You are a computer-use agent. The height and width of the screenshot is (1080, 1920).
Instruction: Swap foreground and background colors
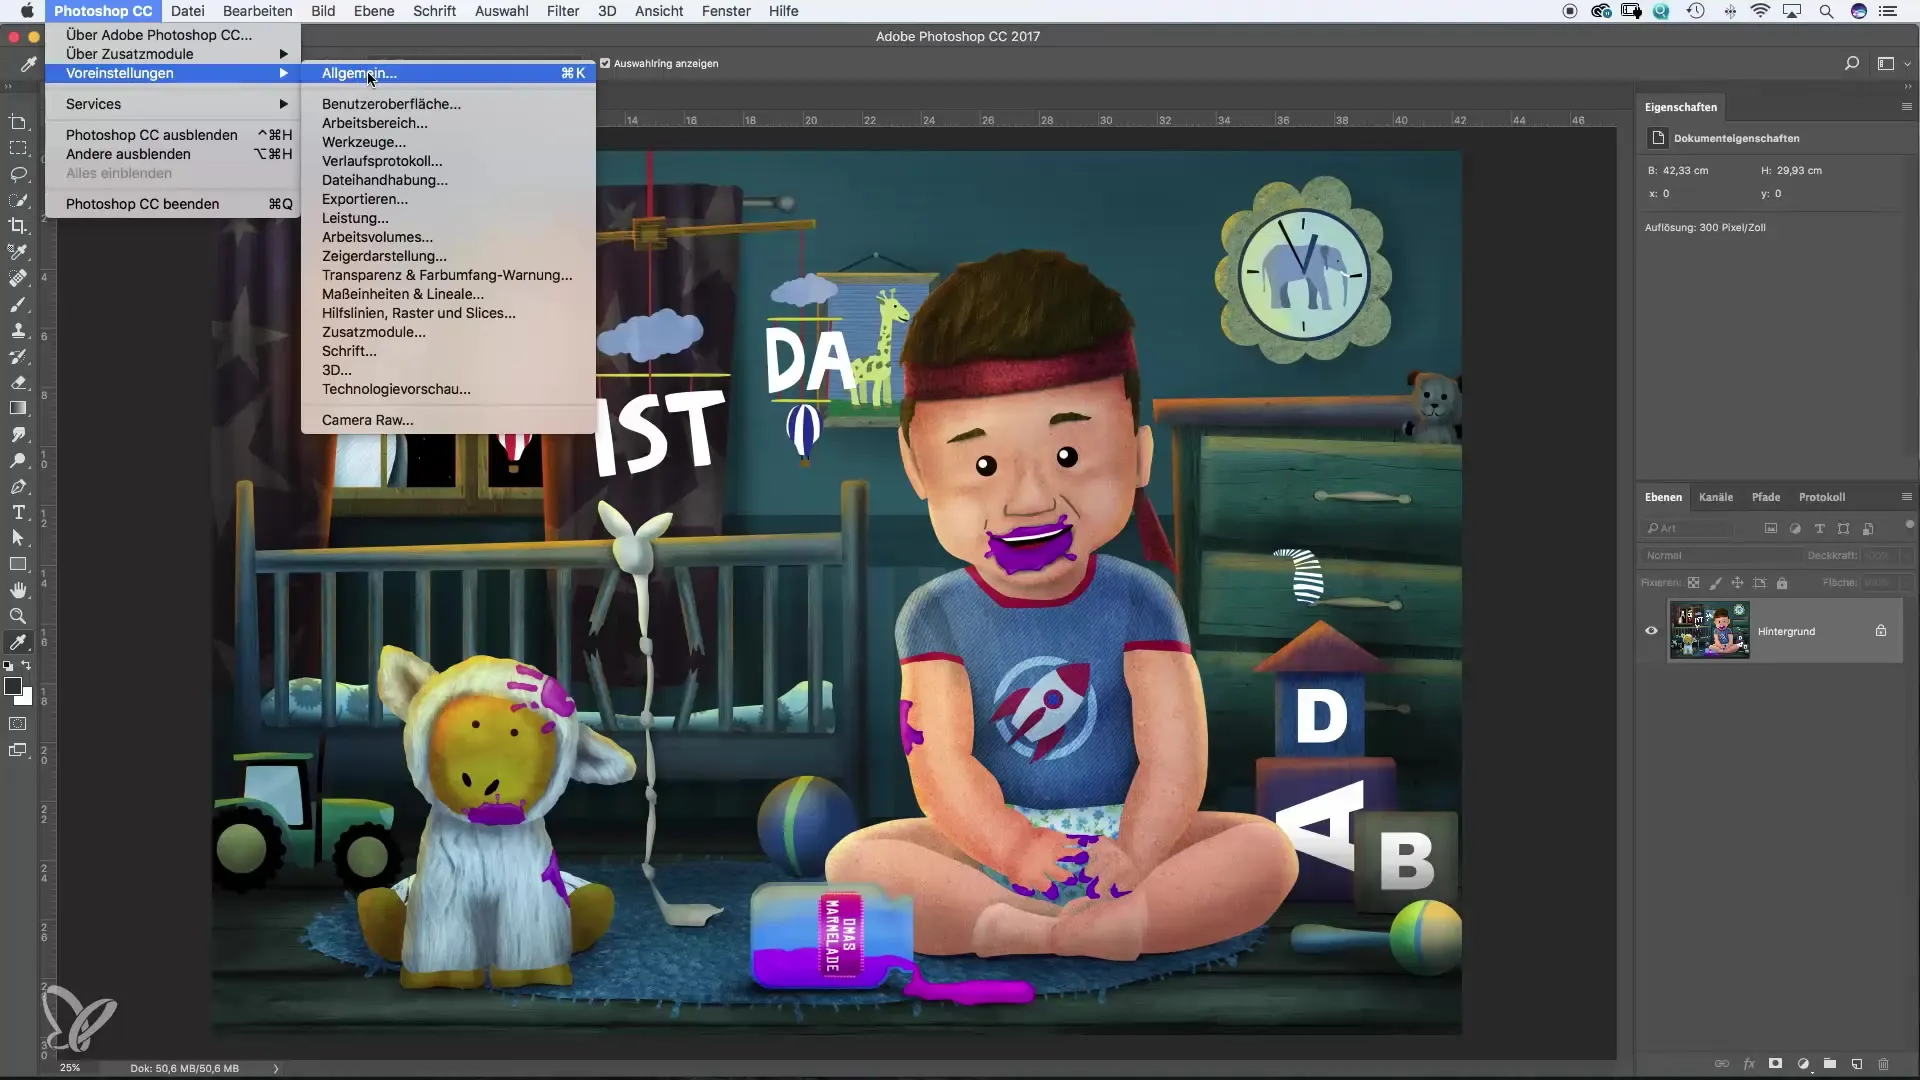point(27,665)
